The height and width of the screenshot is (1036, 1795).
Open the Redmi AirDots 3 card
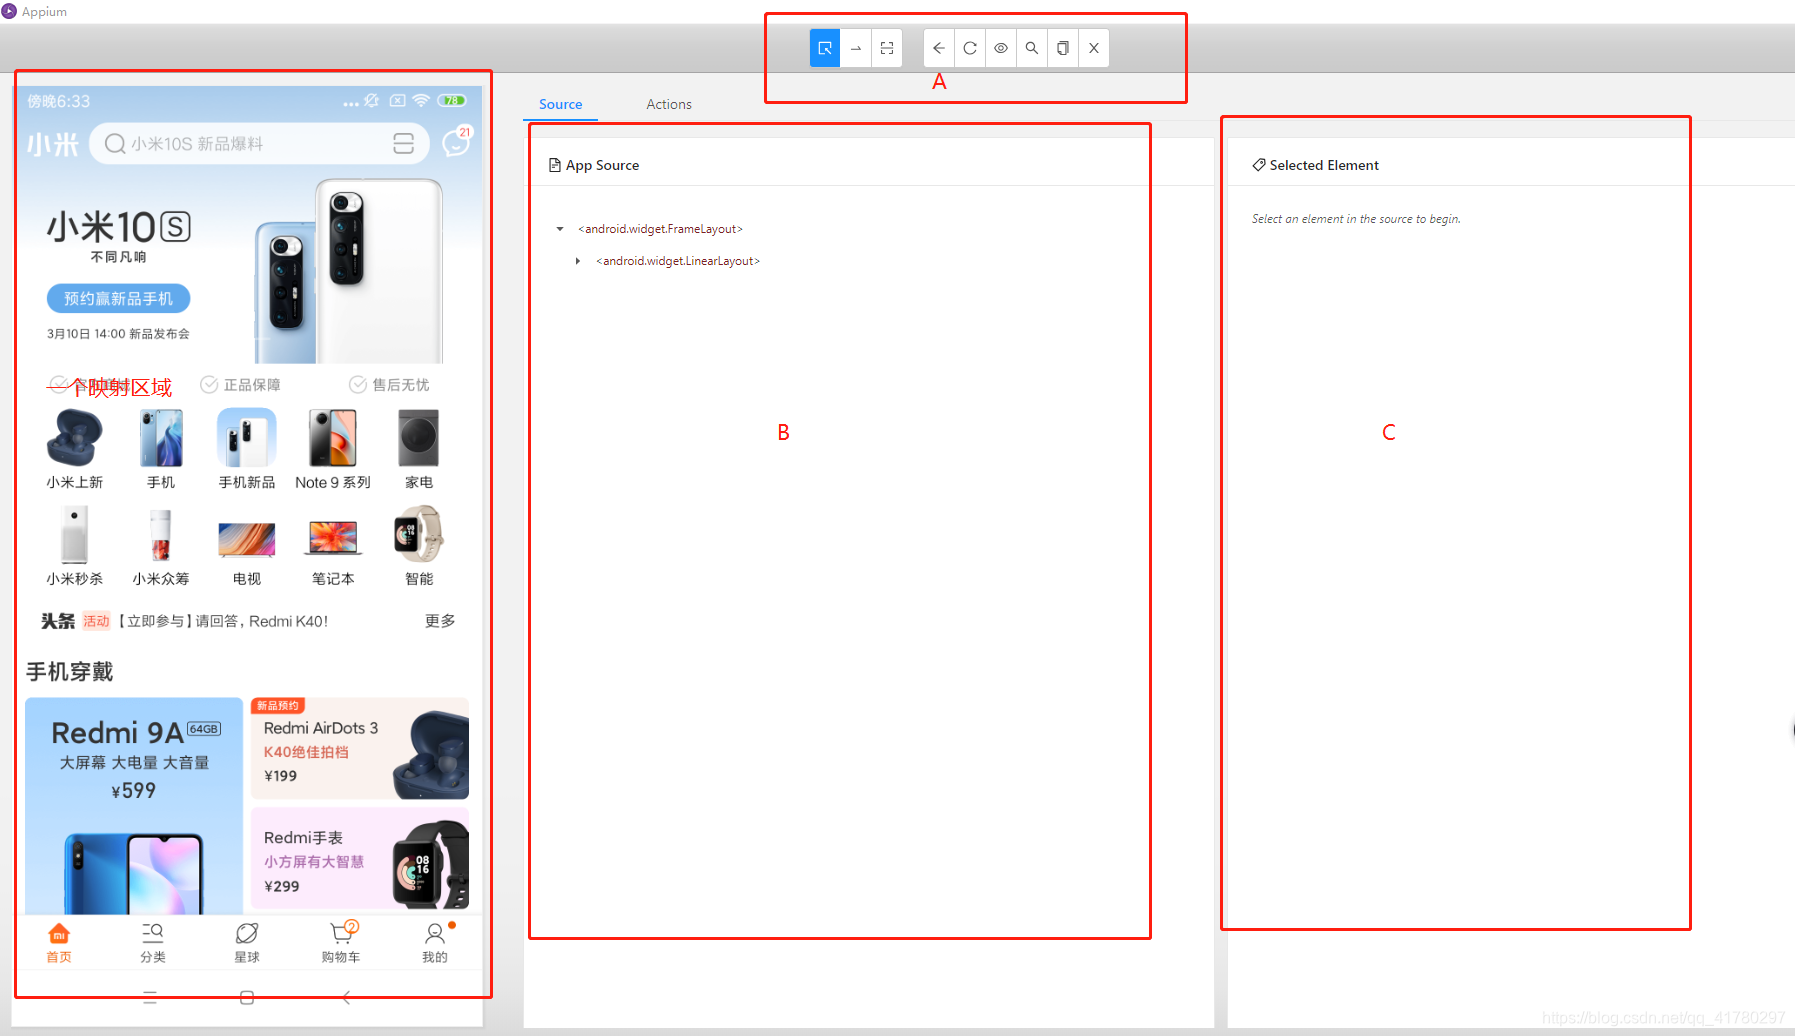coord(360,748)
